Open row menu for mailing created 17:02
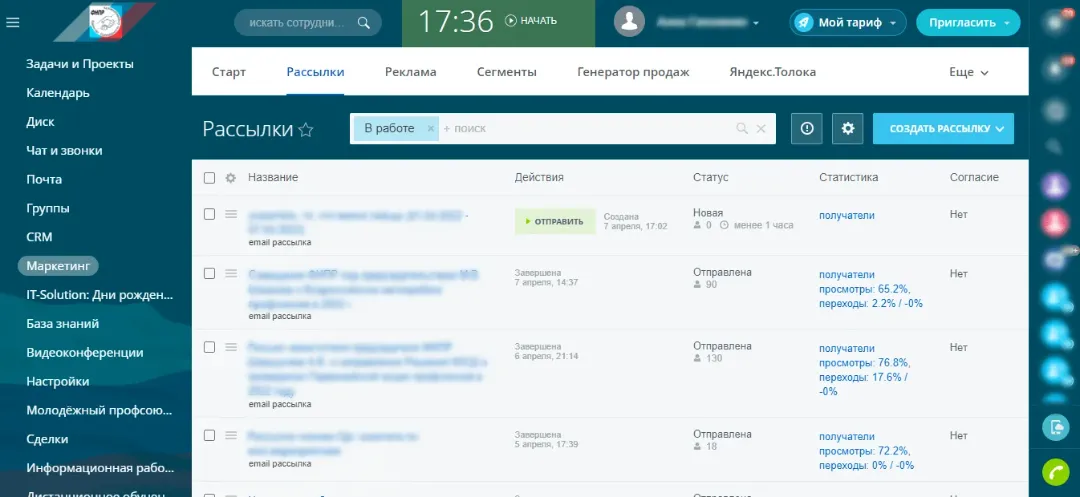This screenshot has height=497, width=1080. point(231,214)
